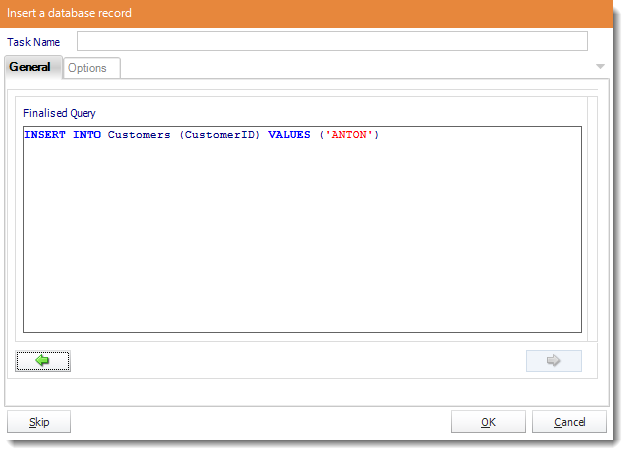This screenshot has height=455, width=628.
Task: Click the Customers table name in query
Action: tap(139, 135)
